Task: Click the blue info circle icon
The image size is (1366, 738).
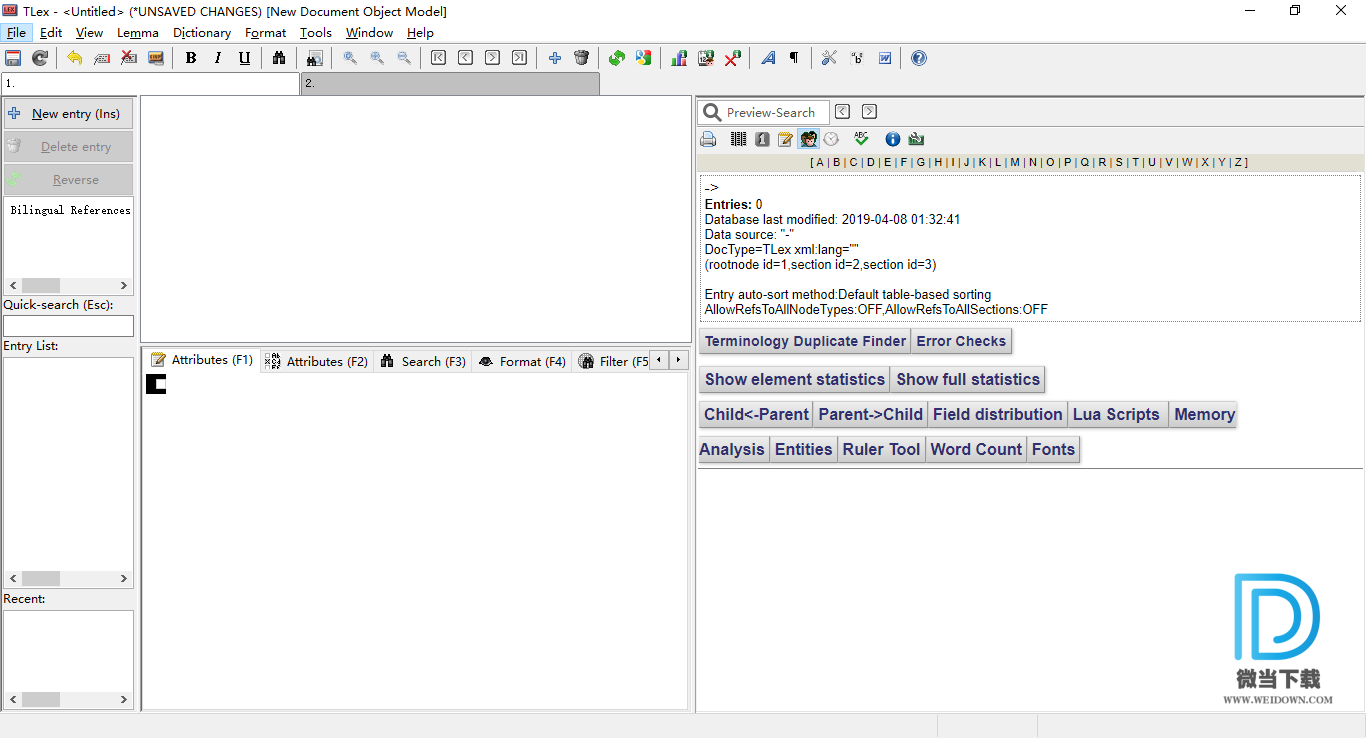Action: pyautogui.click(x=893, y=139)
